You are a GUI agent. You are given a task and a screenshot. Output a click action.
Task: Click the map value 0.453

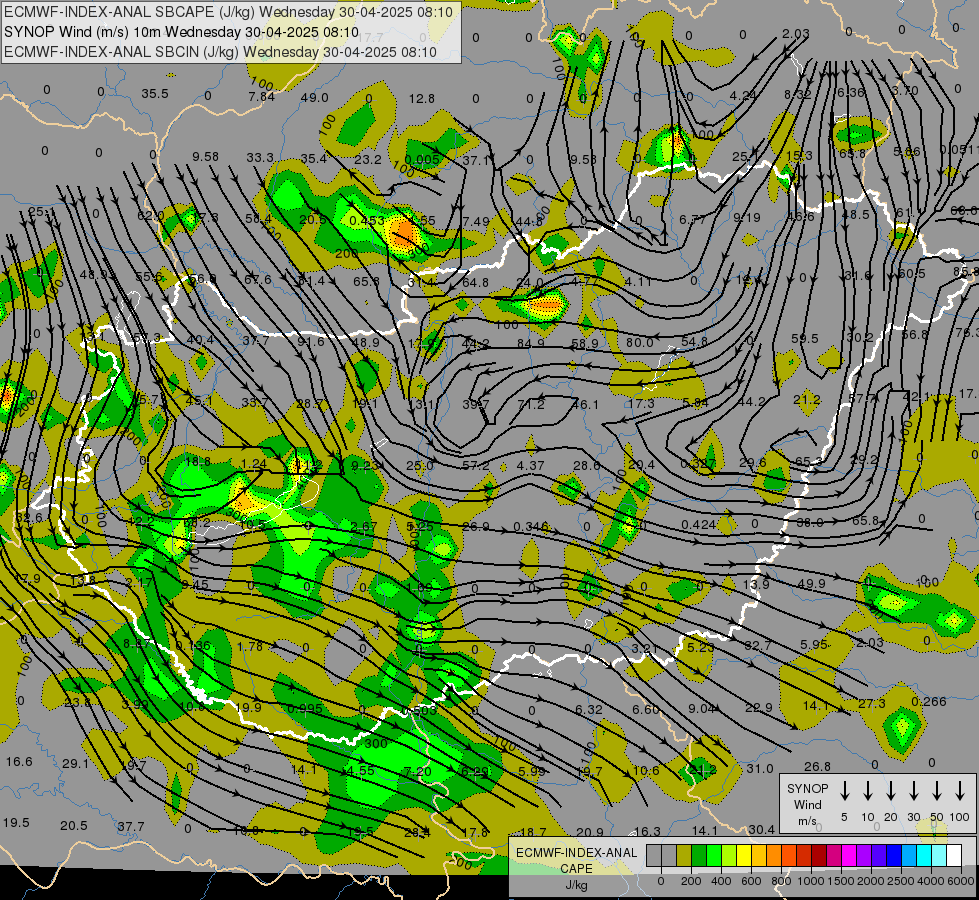coord(367,220)
